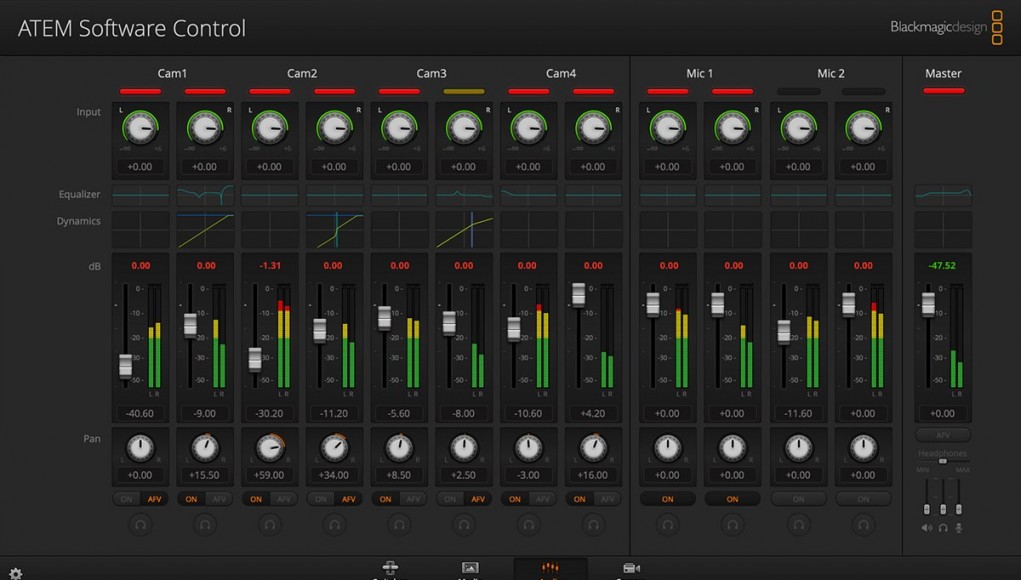The image size is (1021, 580).
Task: Click the +8.50 pan value field
Action: [x=399, y=475]
